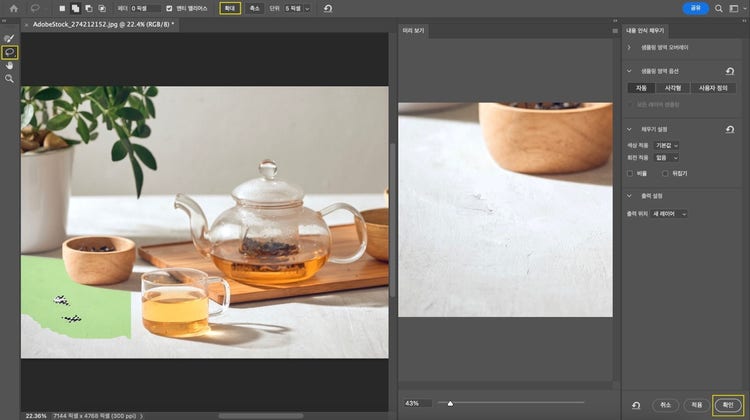Click the 확인 button
This screenshot has width=750, height=420.
coord(727,404)
